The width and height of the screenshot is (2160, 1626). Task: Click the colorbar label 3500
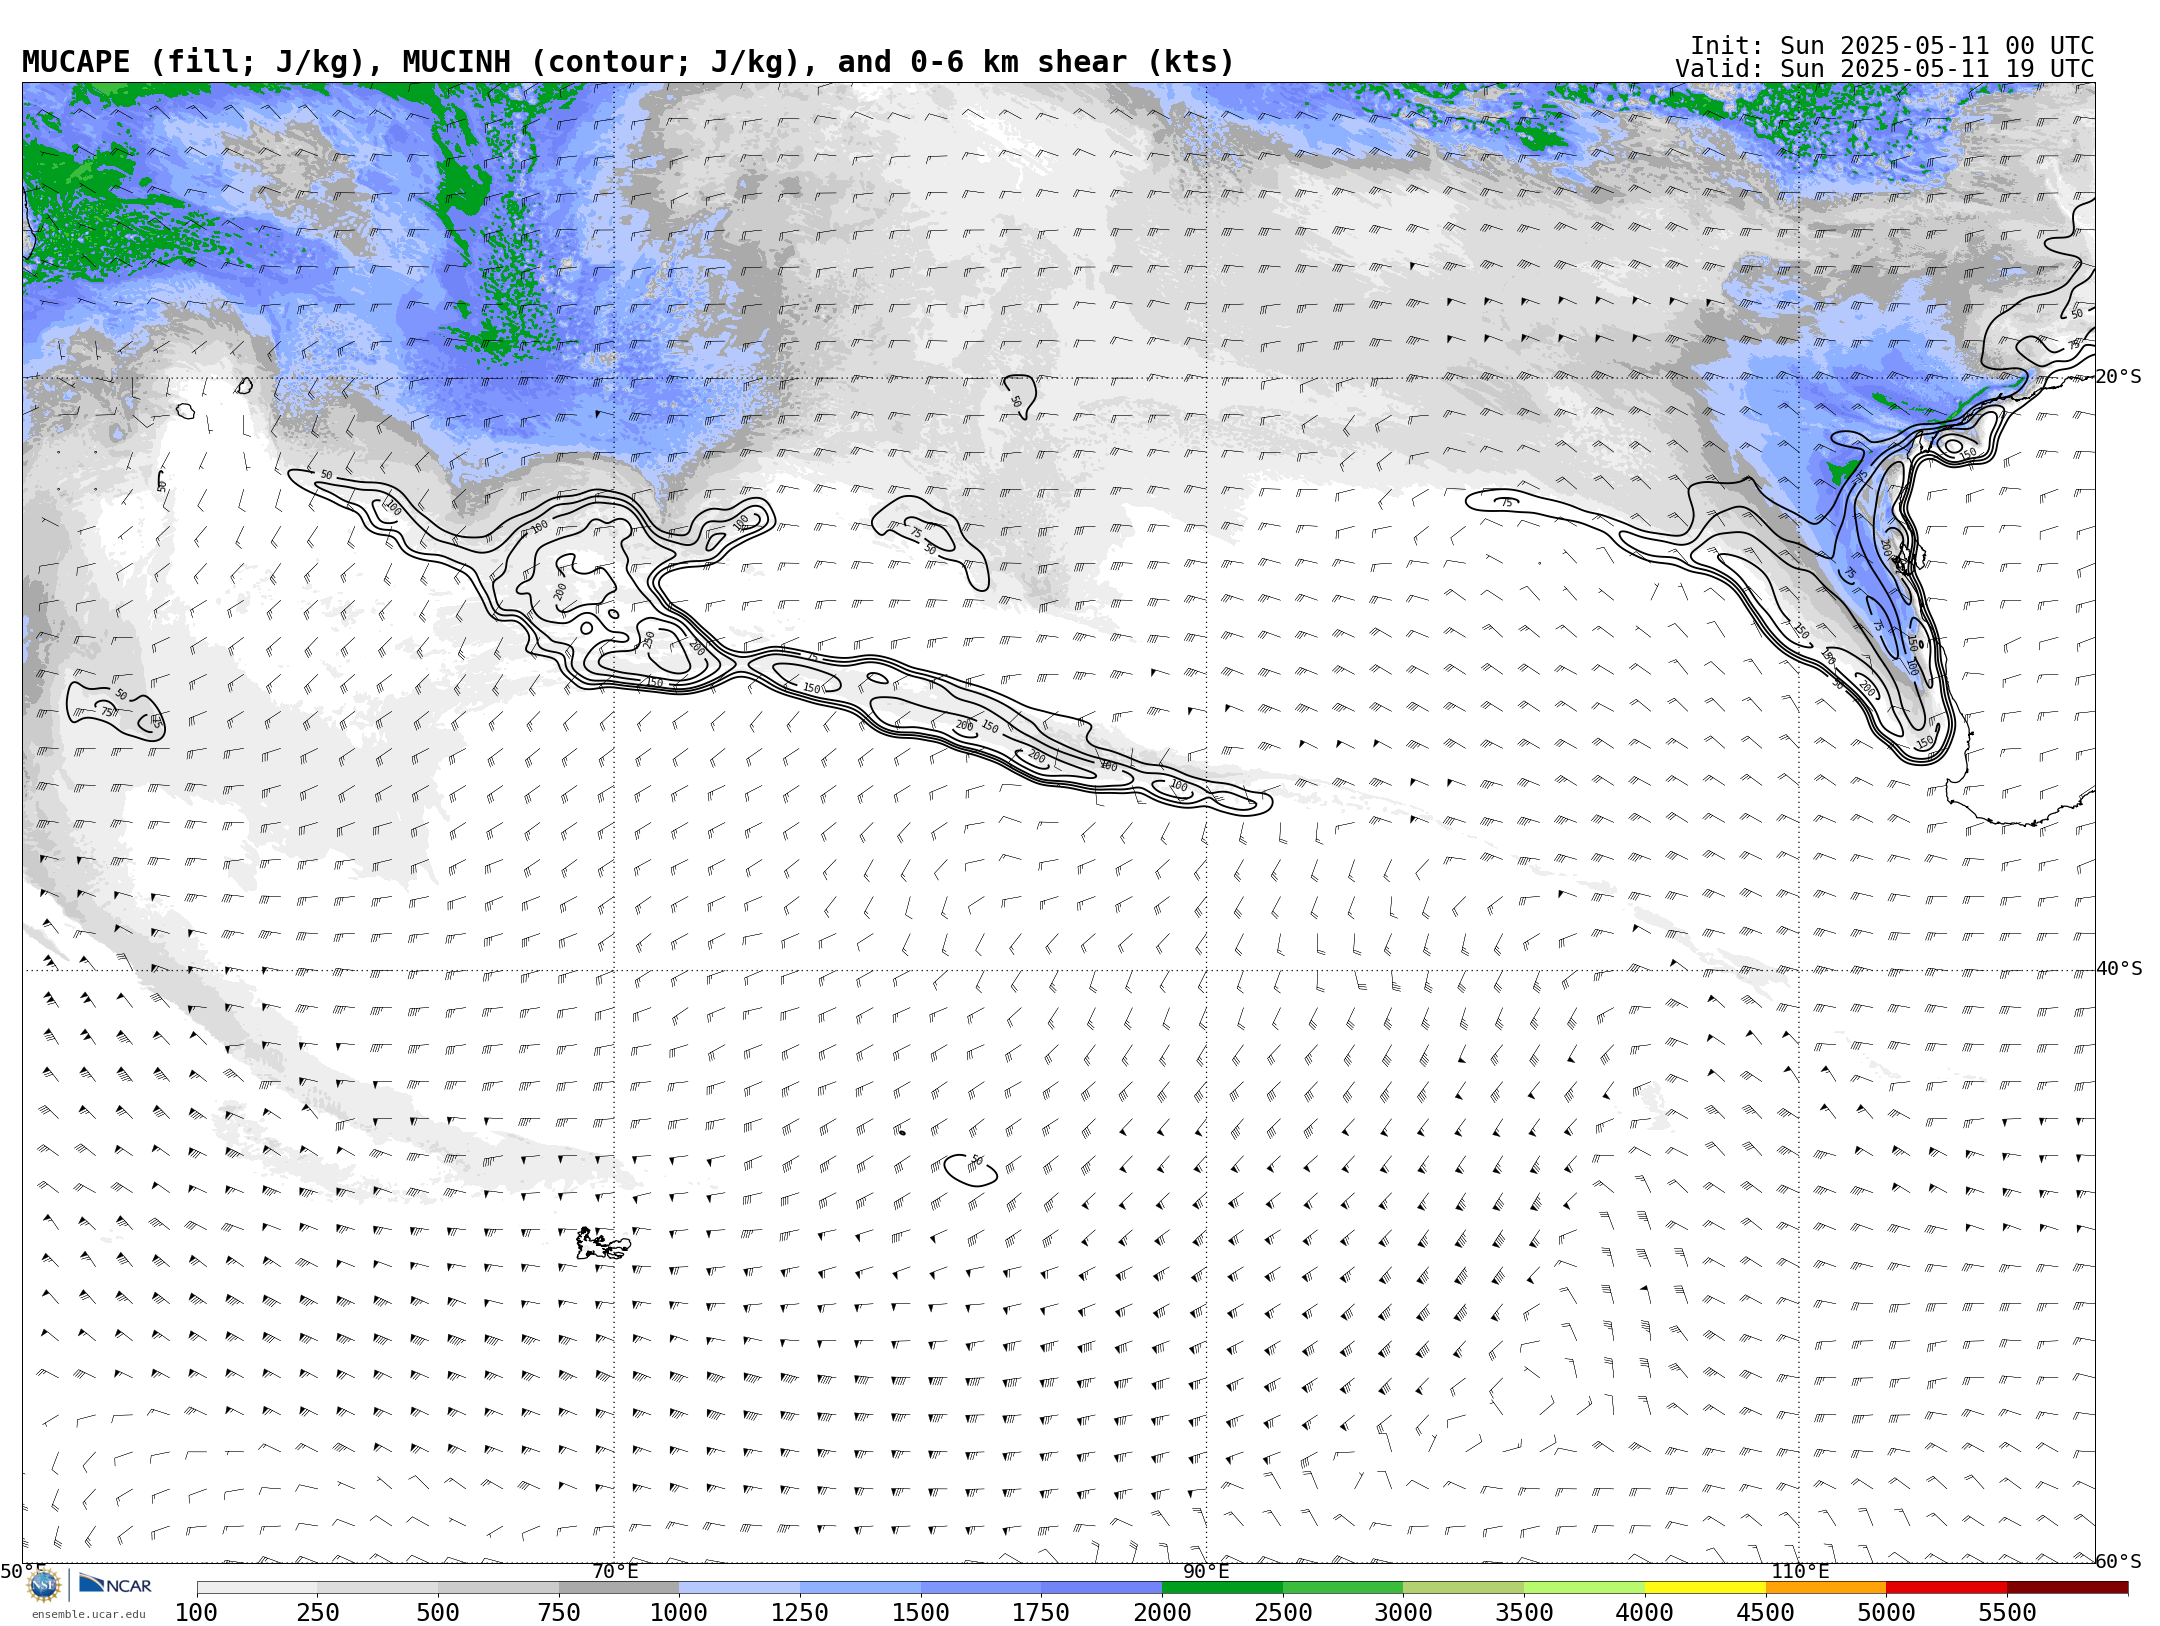(1524, 1613)
